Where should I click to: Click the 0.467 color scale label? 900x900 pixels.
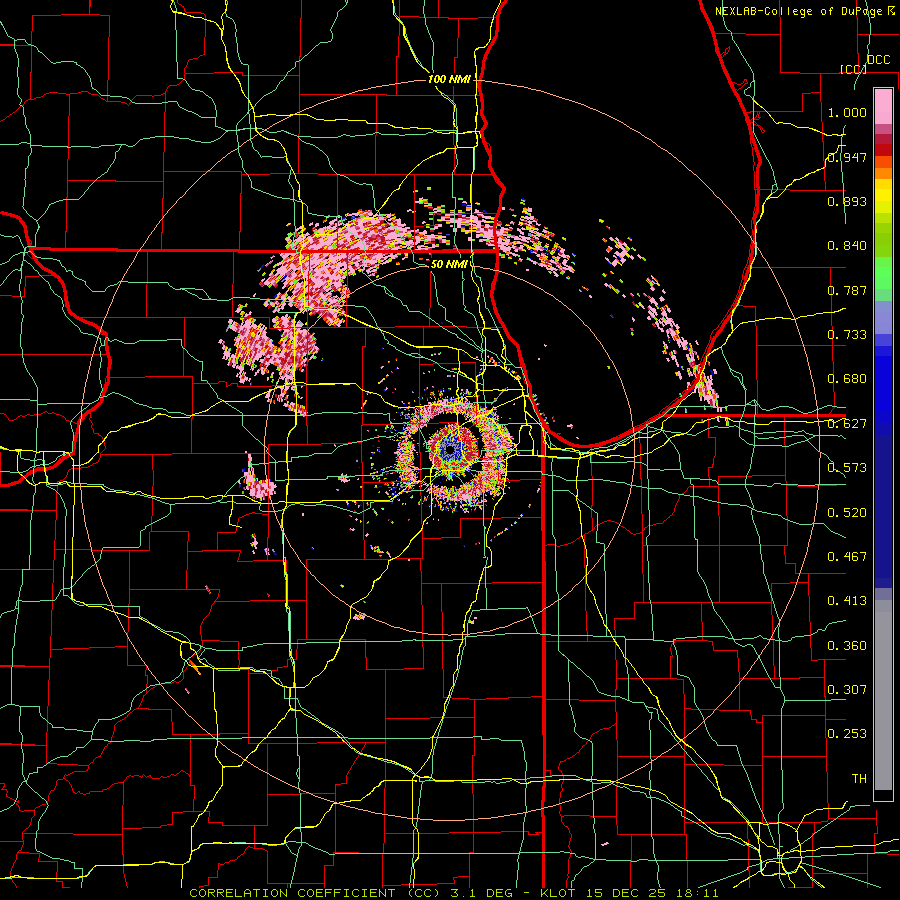847,557
